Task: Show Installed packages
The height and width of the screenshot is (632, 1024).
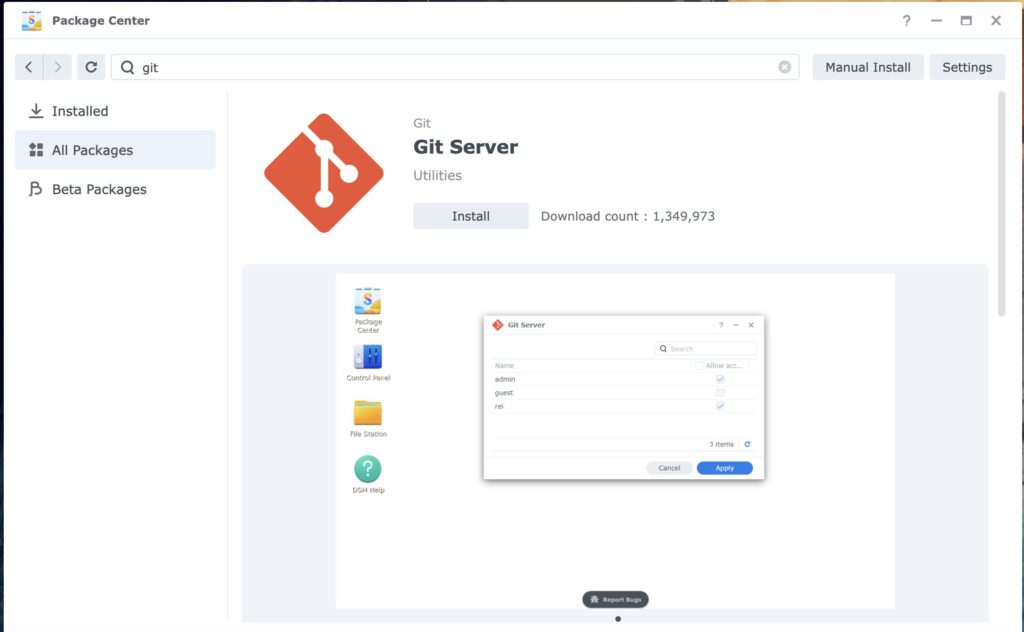Action: [x=115, y=111]
